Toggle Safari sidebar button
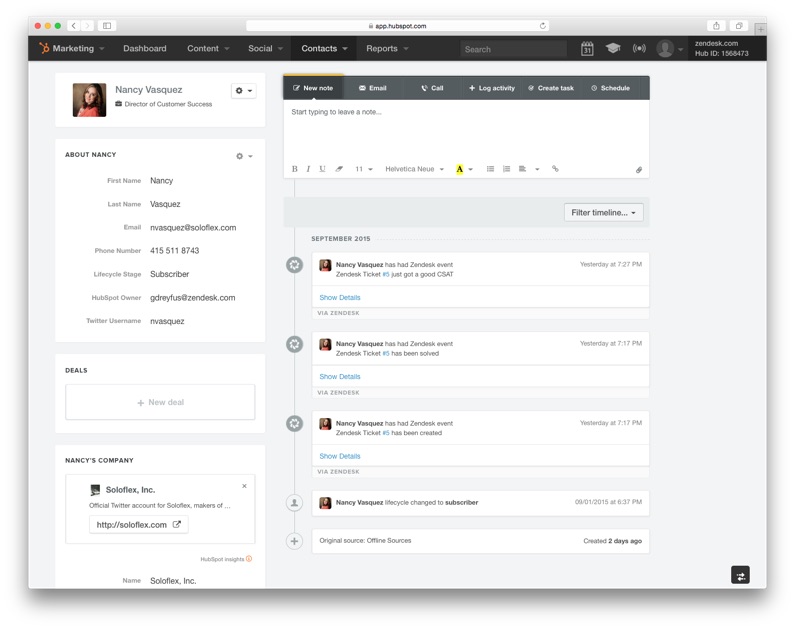The height and width of the screenshot is (628, 794). coord(107,25)
